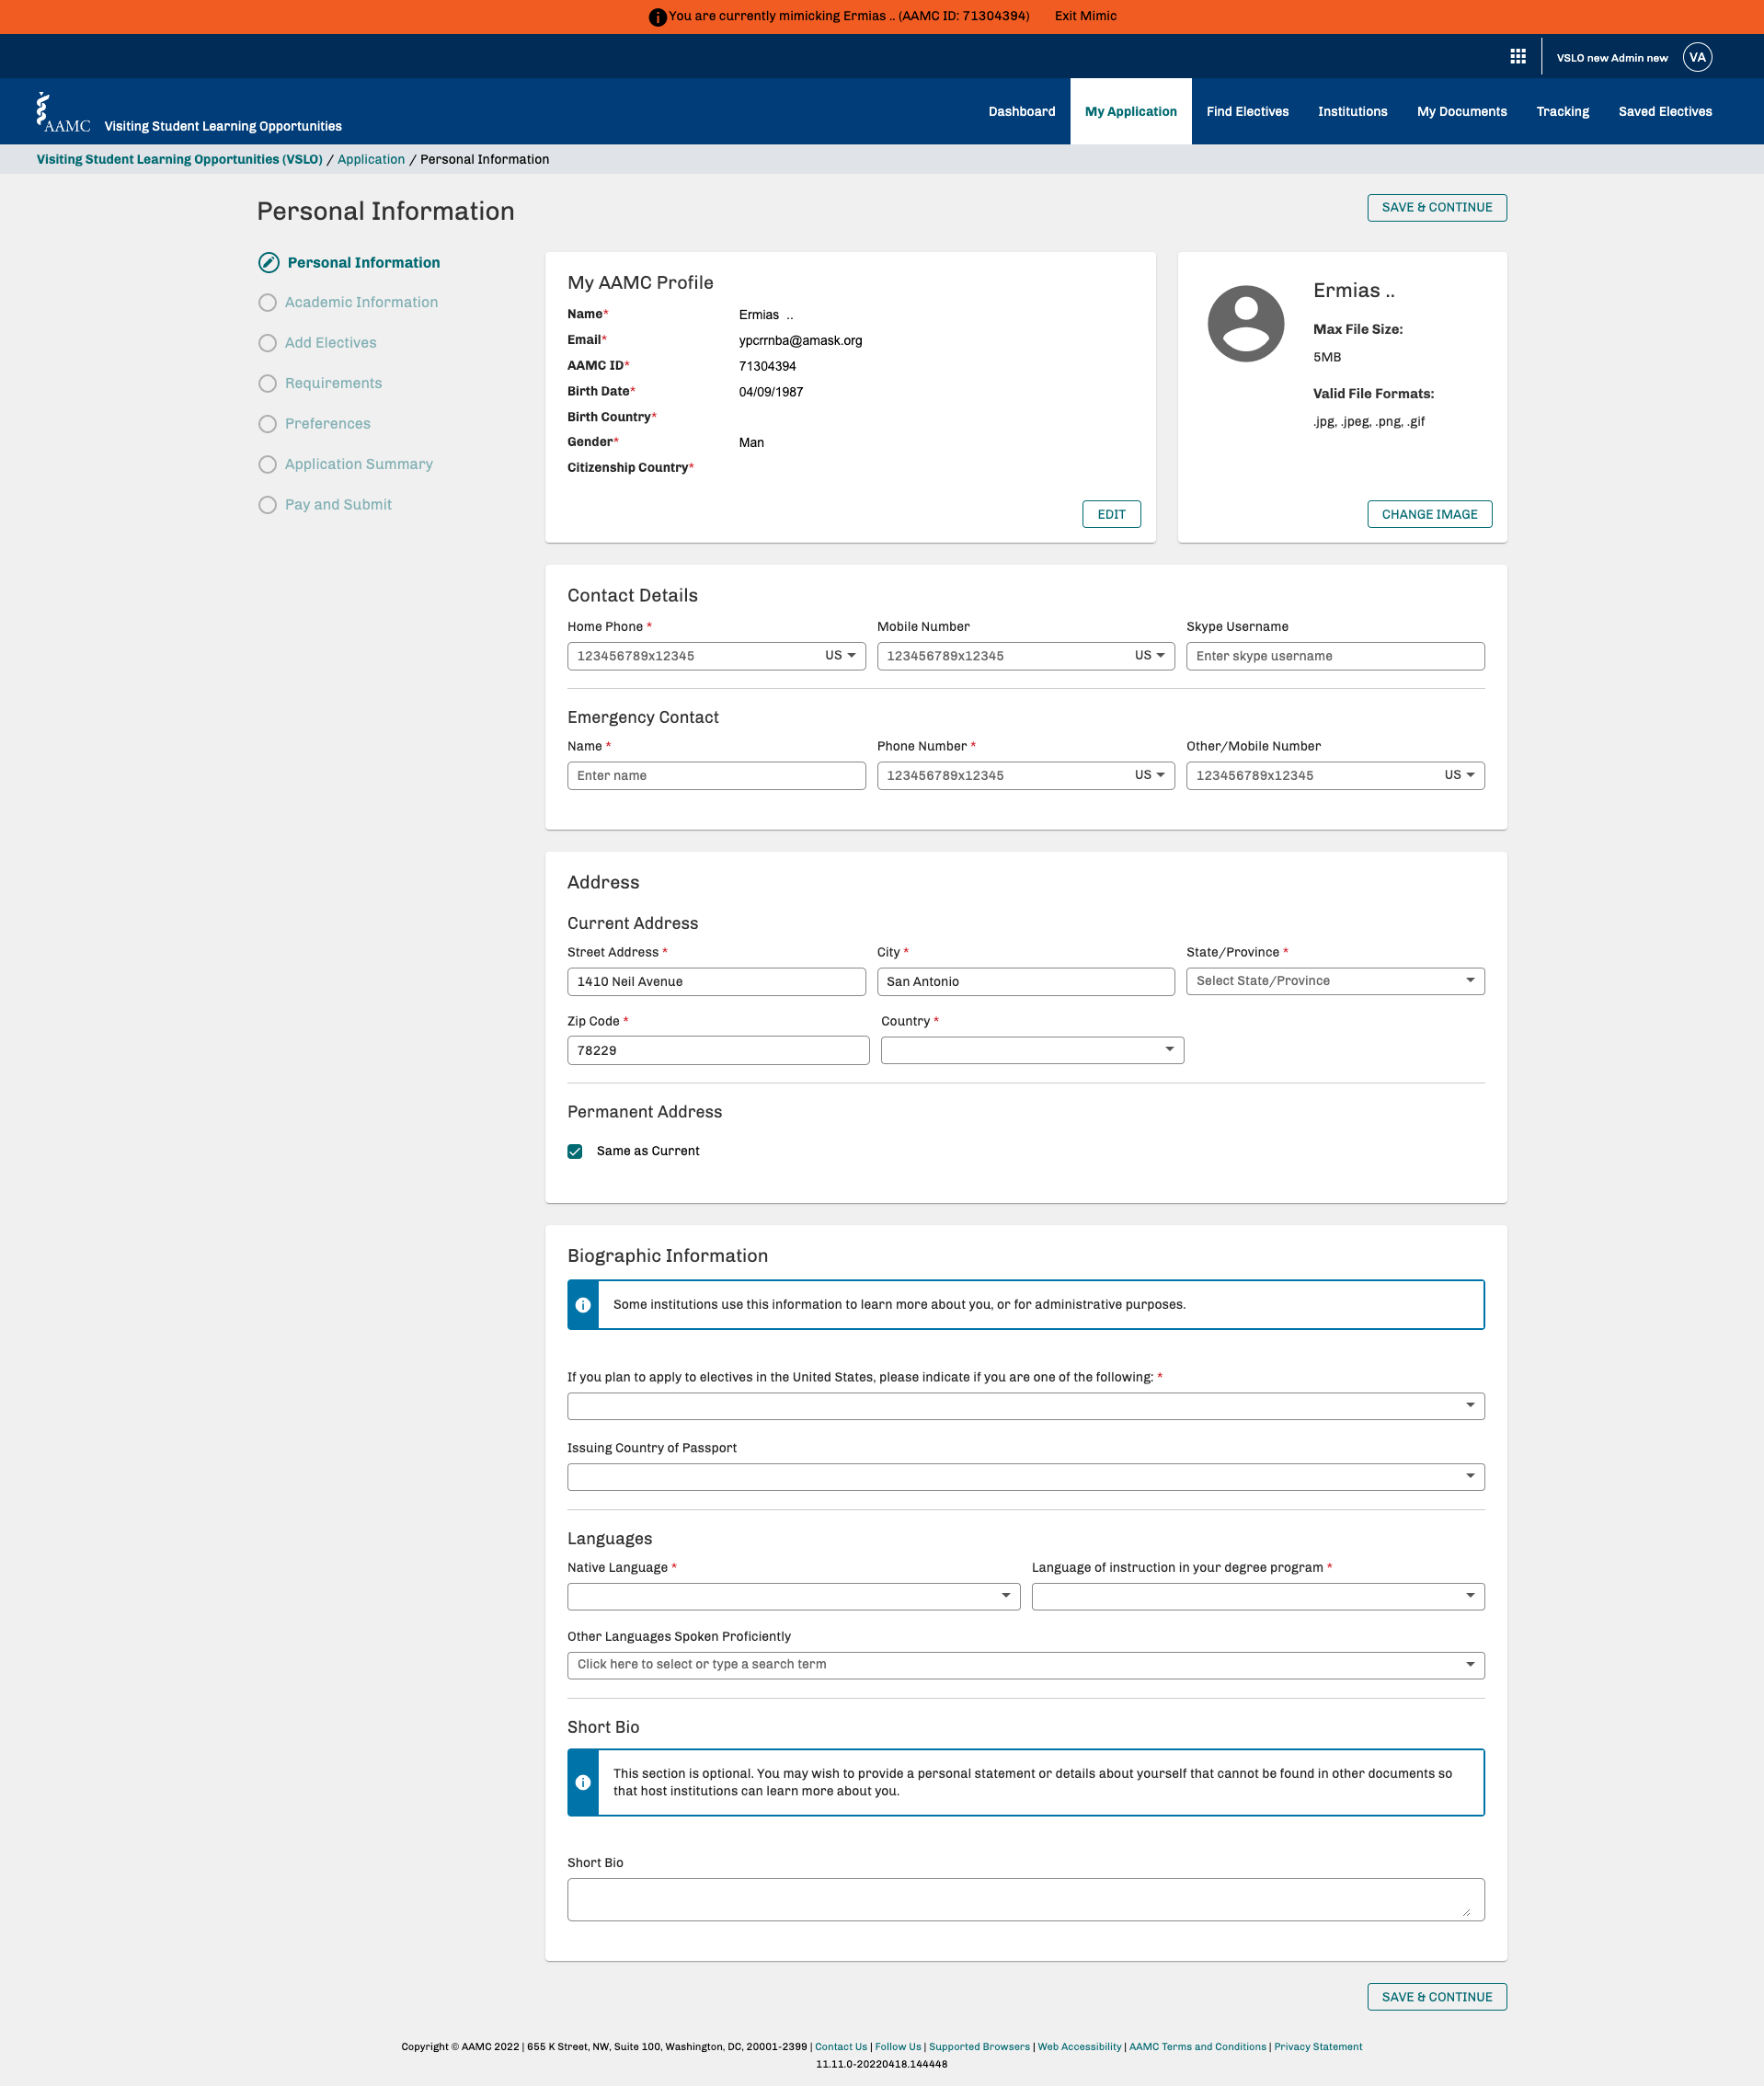Click the City input field

[1025, 982]
